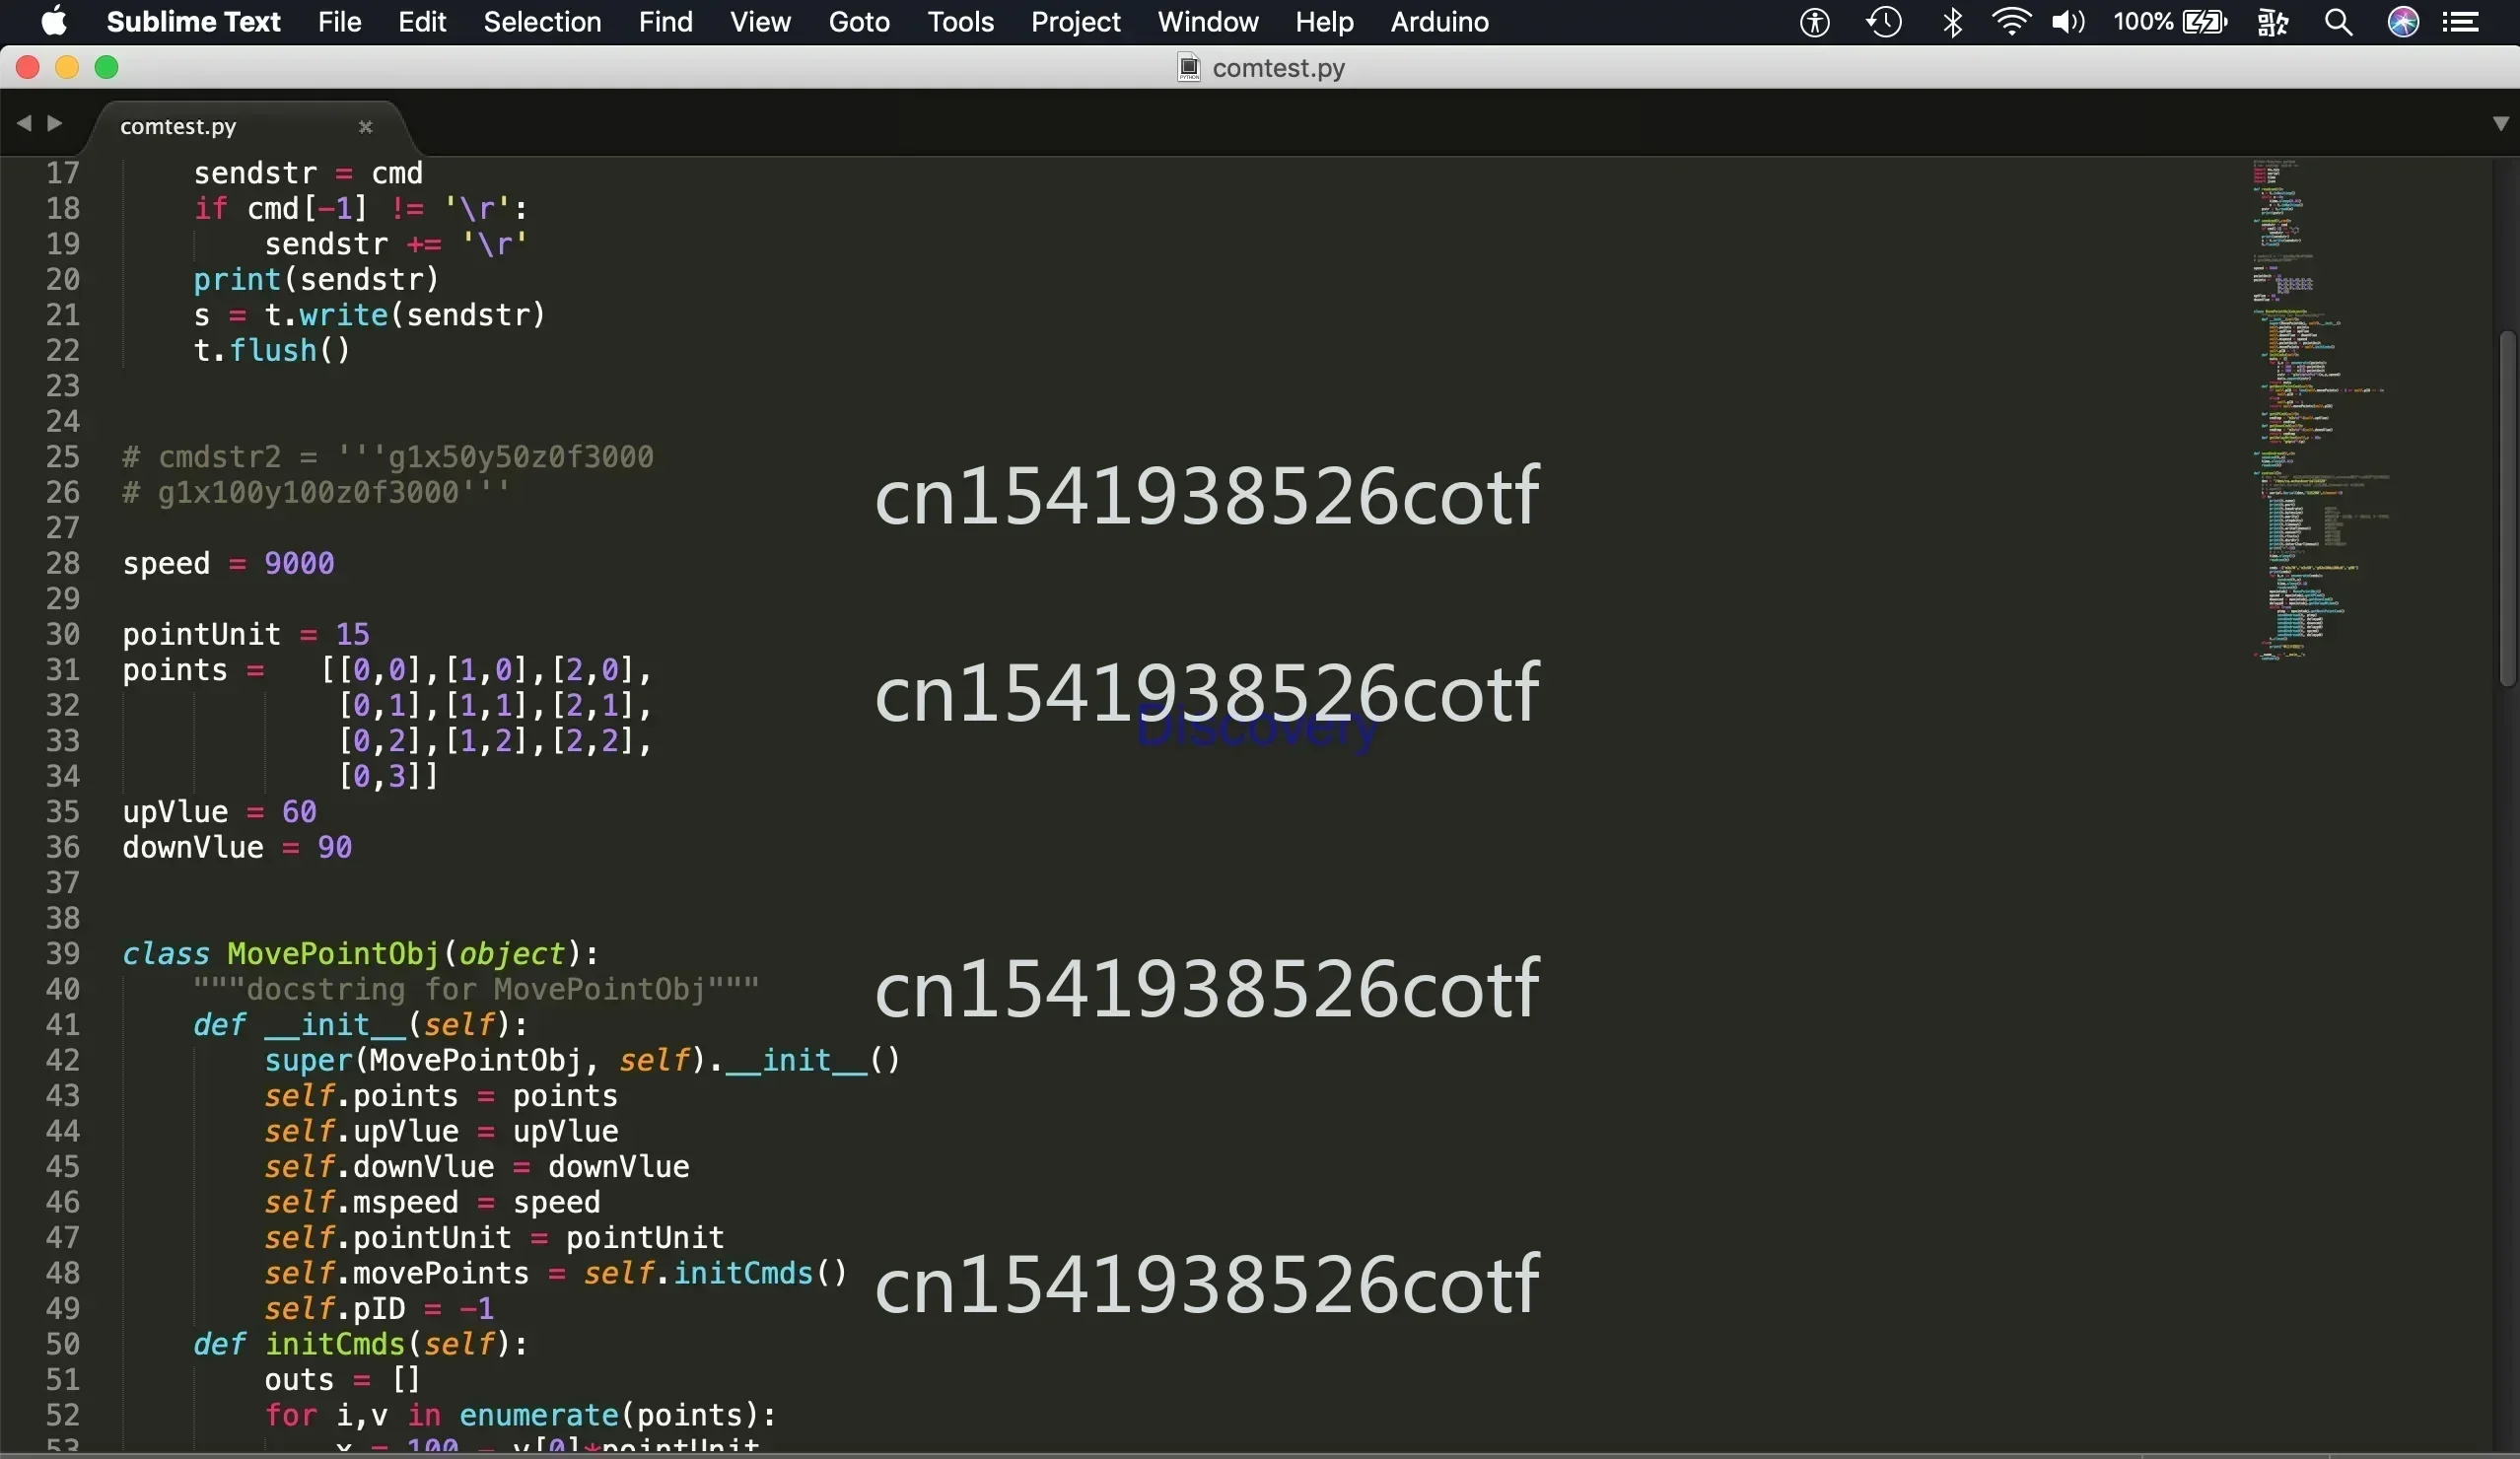Open Time Machine menu icon
The width and height of the screenshot is (2520, 1459).
point(1884,22)
